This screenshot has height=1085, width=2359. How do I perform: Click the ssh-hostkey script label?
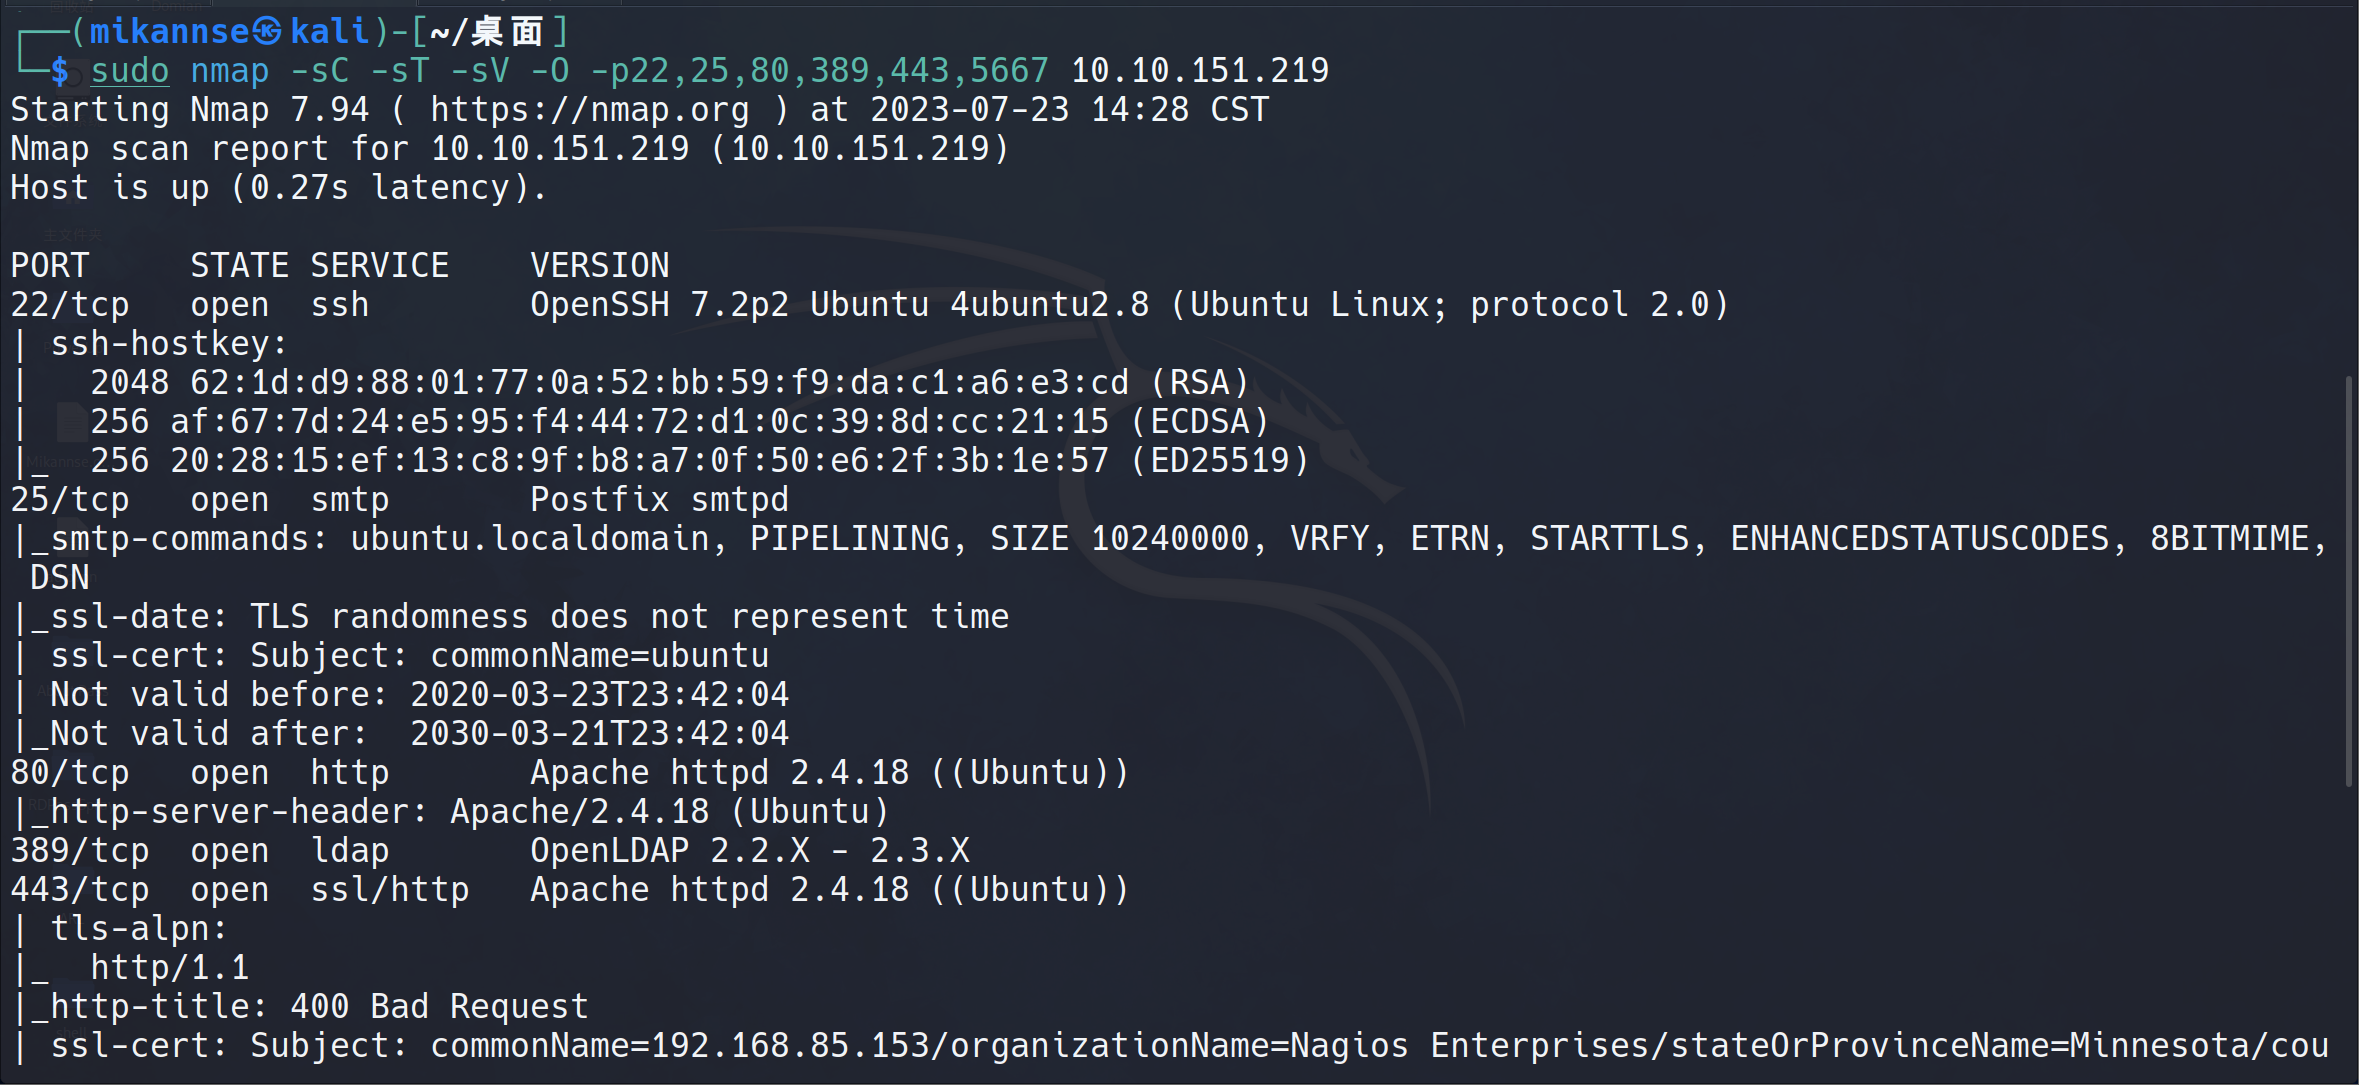coord(168,344)
